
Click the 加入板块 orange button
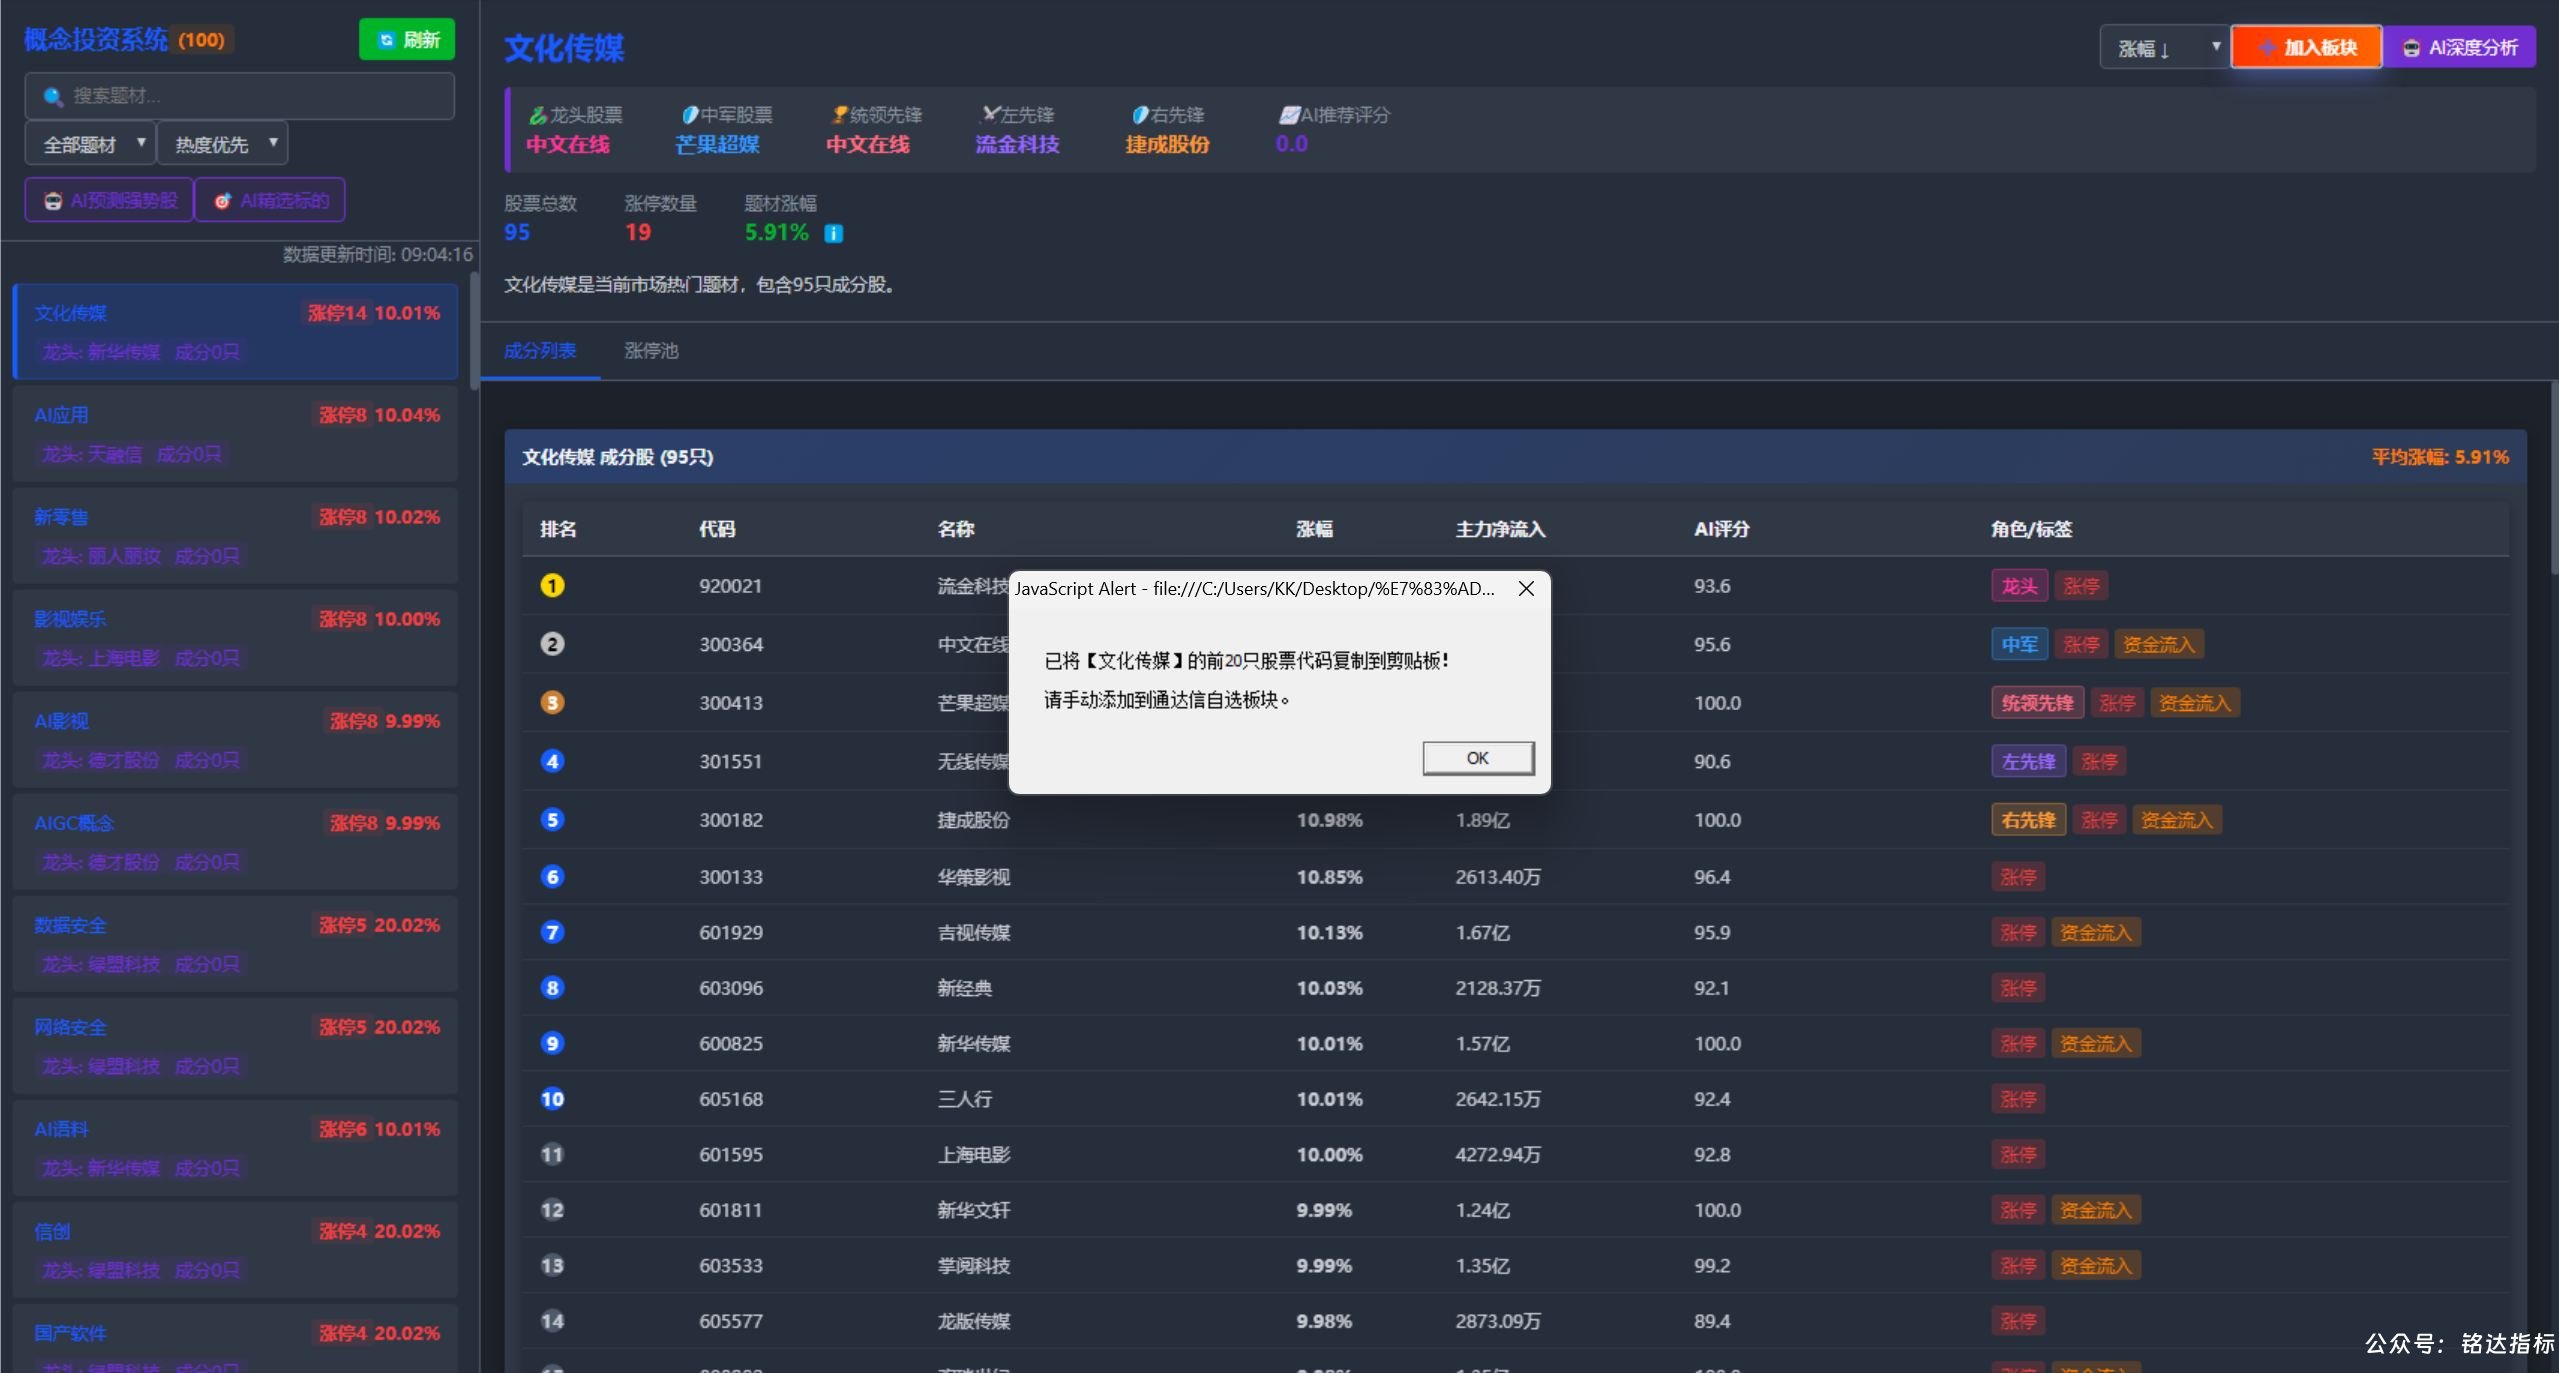coord(2308,47)
